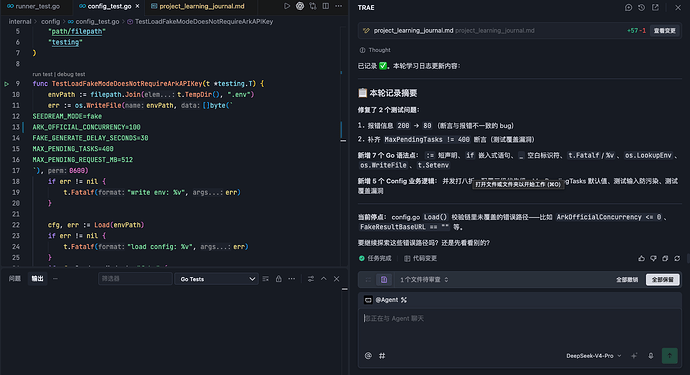This screenshot has height=375, width=690.
Task: Click line MAX_PENDING_TASKS=400 in editor
Action: tap(73, 149)
